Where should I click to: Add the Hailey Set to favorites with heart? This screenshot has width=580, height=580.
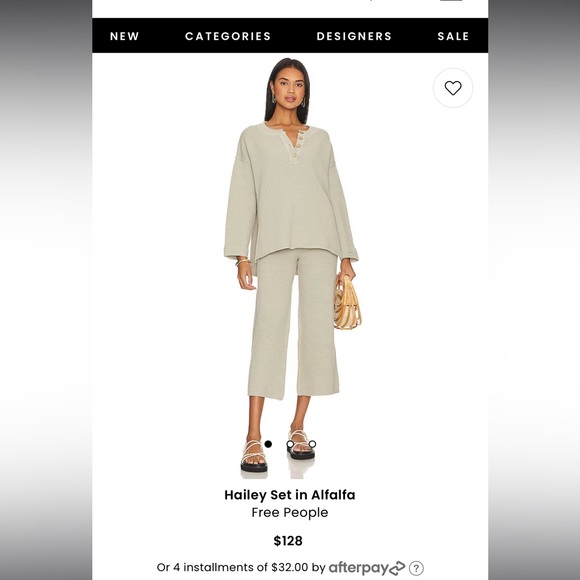tap(453, 88)
